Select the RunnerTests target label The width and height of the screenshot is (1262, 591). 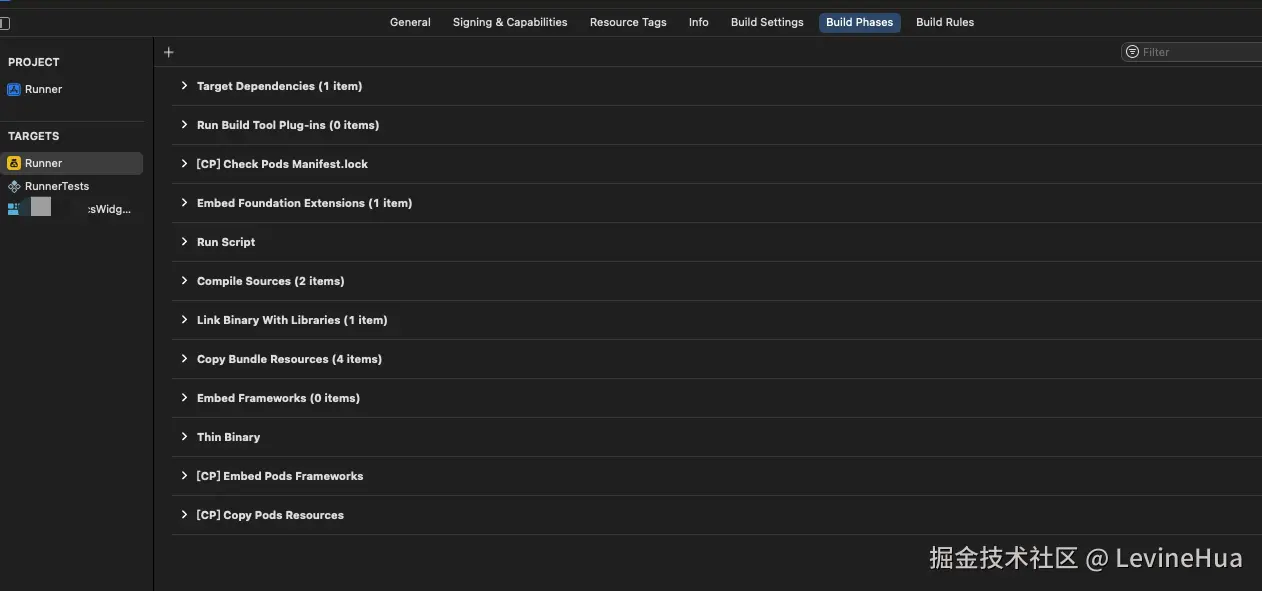[x=57, y=186]
